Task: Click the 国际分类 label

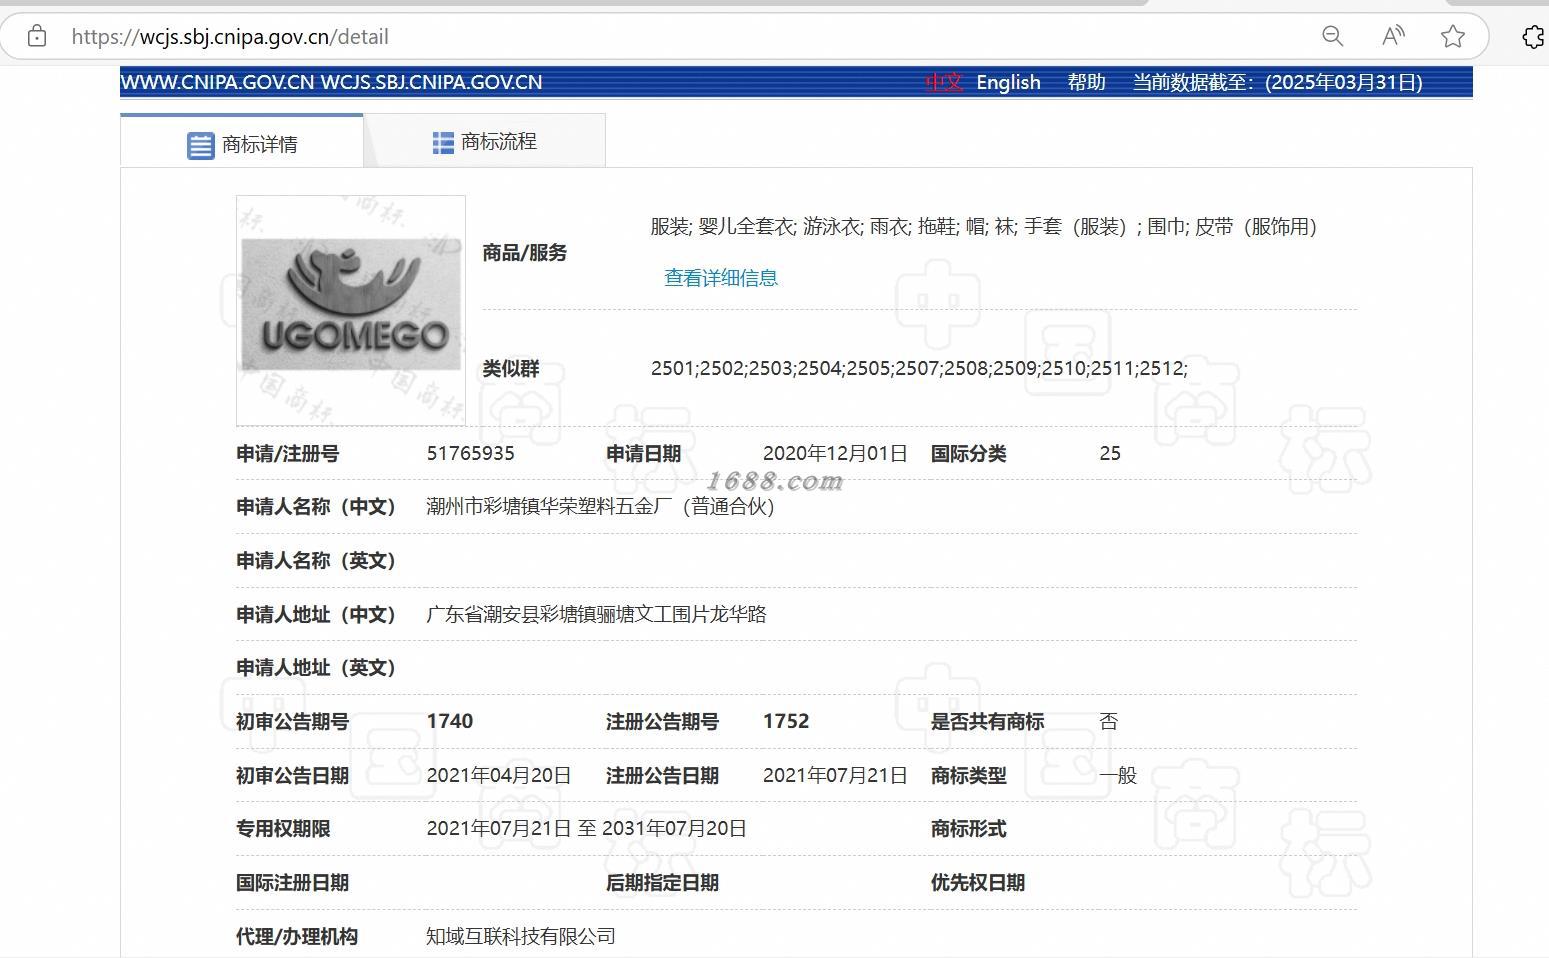Action: coord(969,453)
